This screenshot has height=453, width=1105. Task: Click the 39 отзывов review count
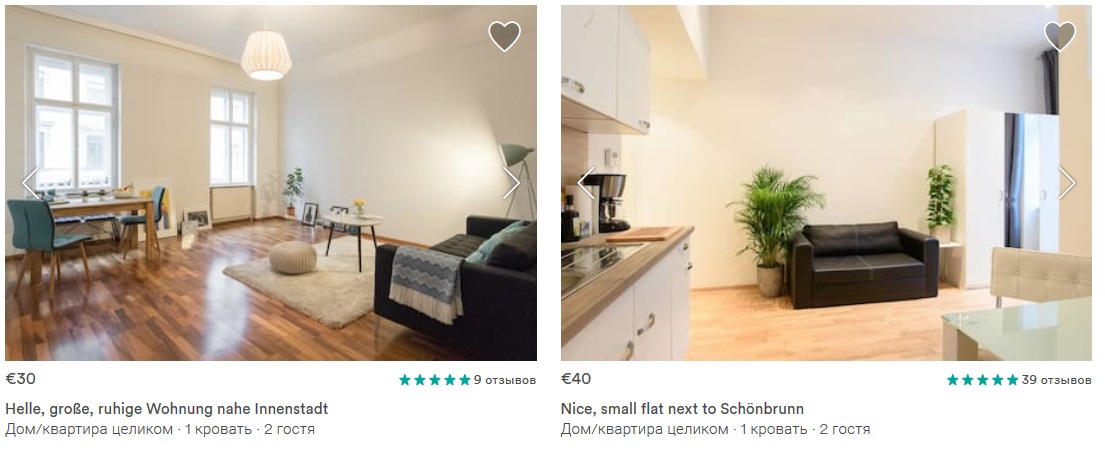[x=1056, y=380]
